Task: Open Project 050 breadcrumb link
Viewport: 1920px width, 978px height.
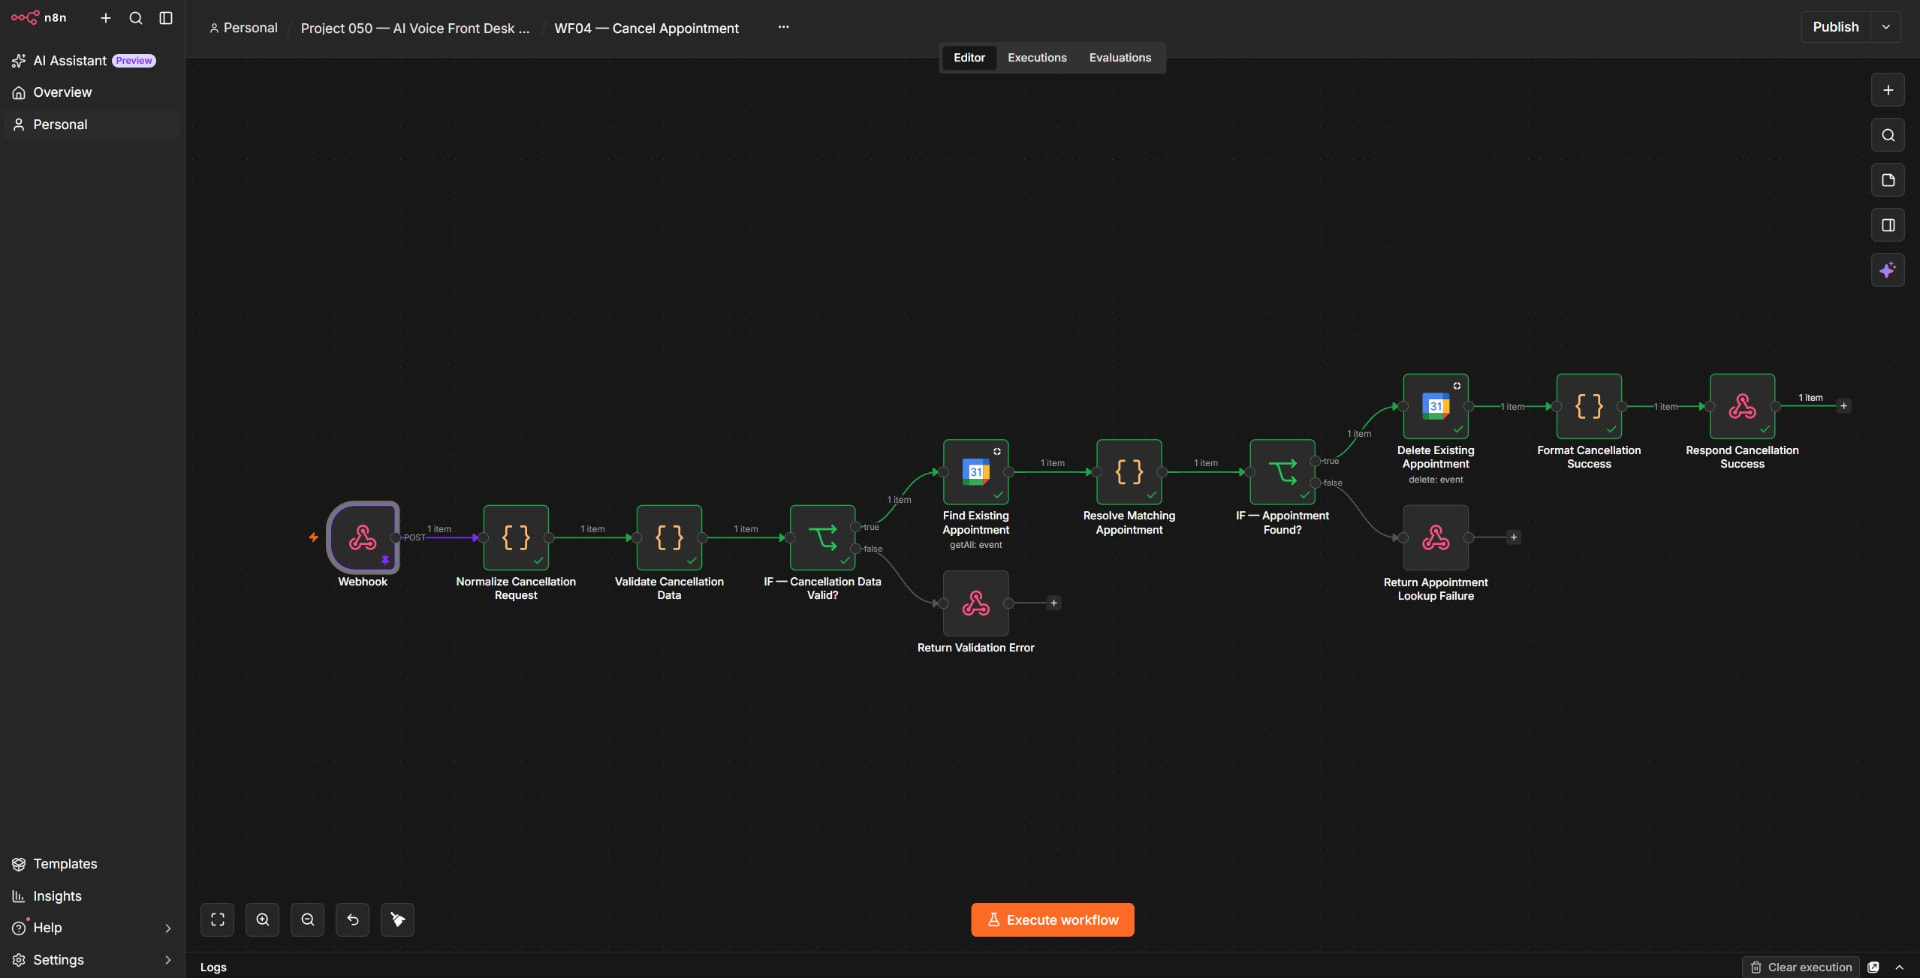Action: 415,28
